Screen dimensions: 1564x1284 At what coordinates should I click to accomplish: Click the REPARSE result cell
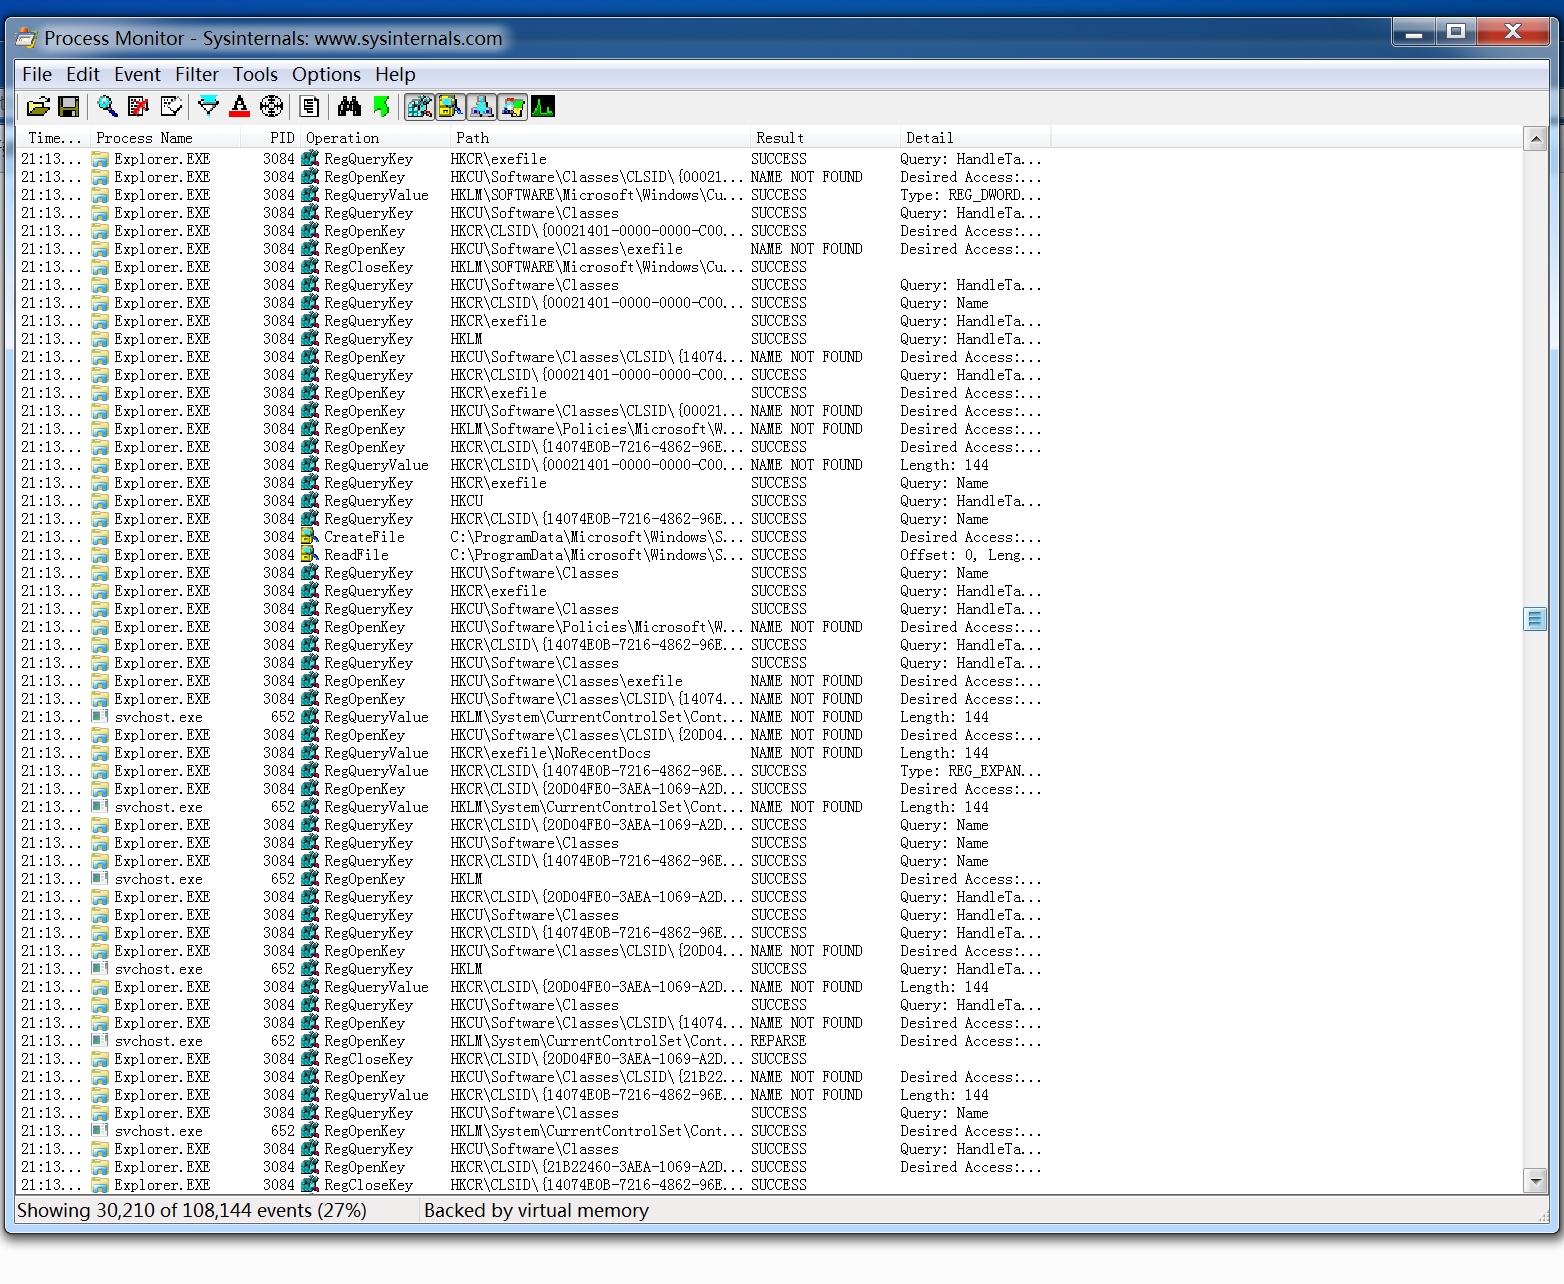click(778, 1041)
